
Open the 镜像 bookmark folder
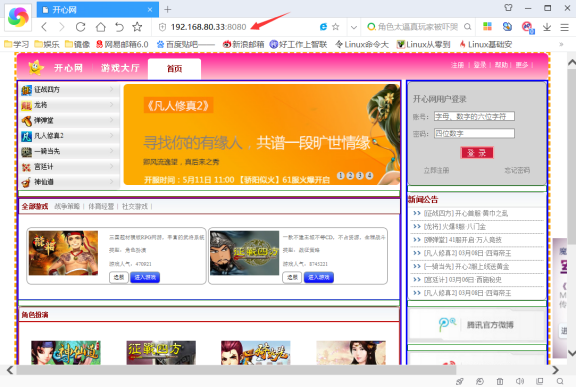click(78, 44)
